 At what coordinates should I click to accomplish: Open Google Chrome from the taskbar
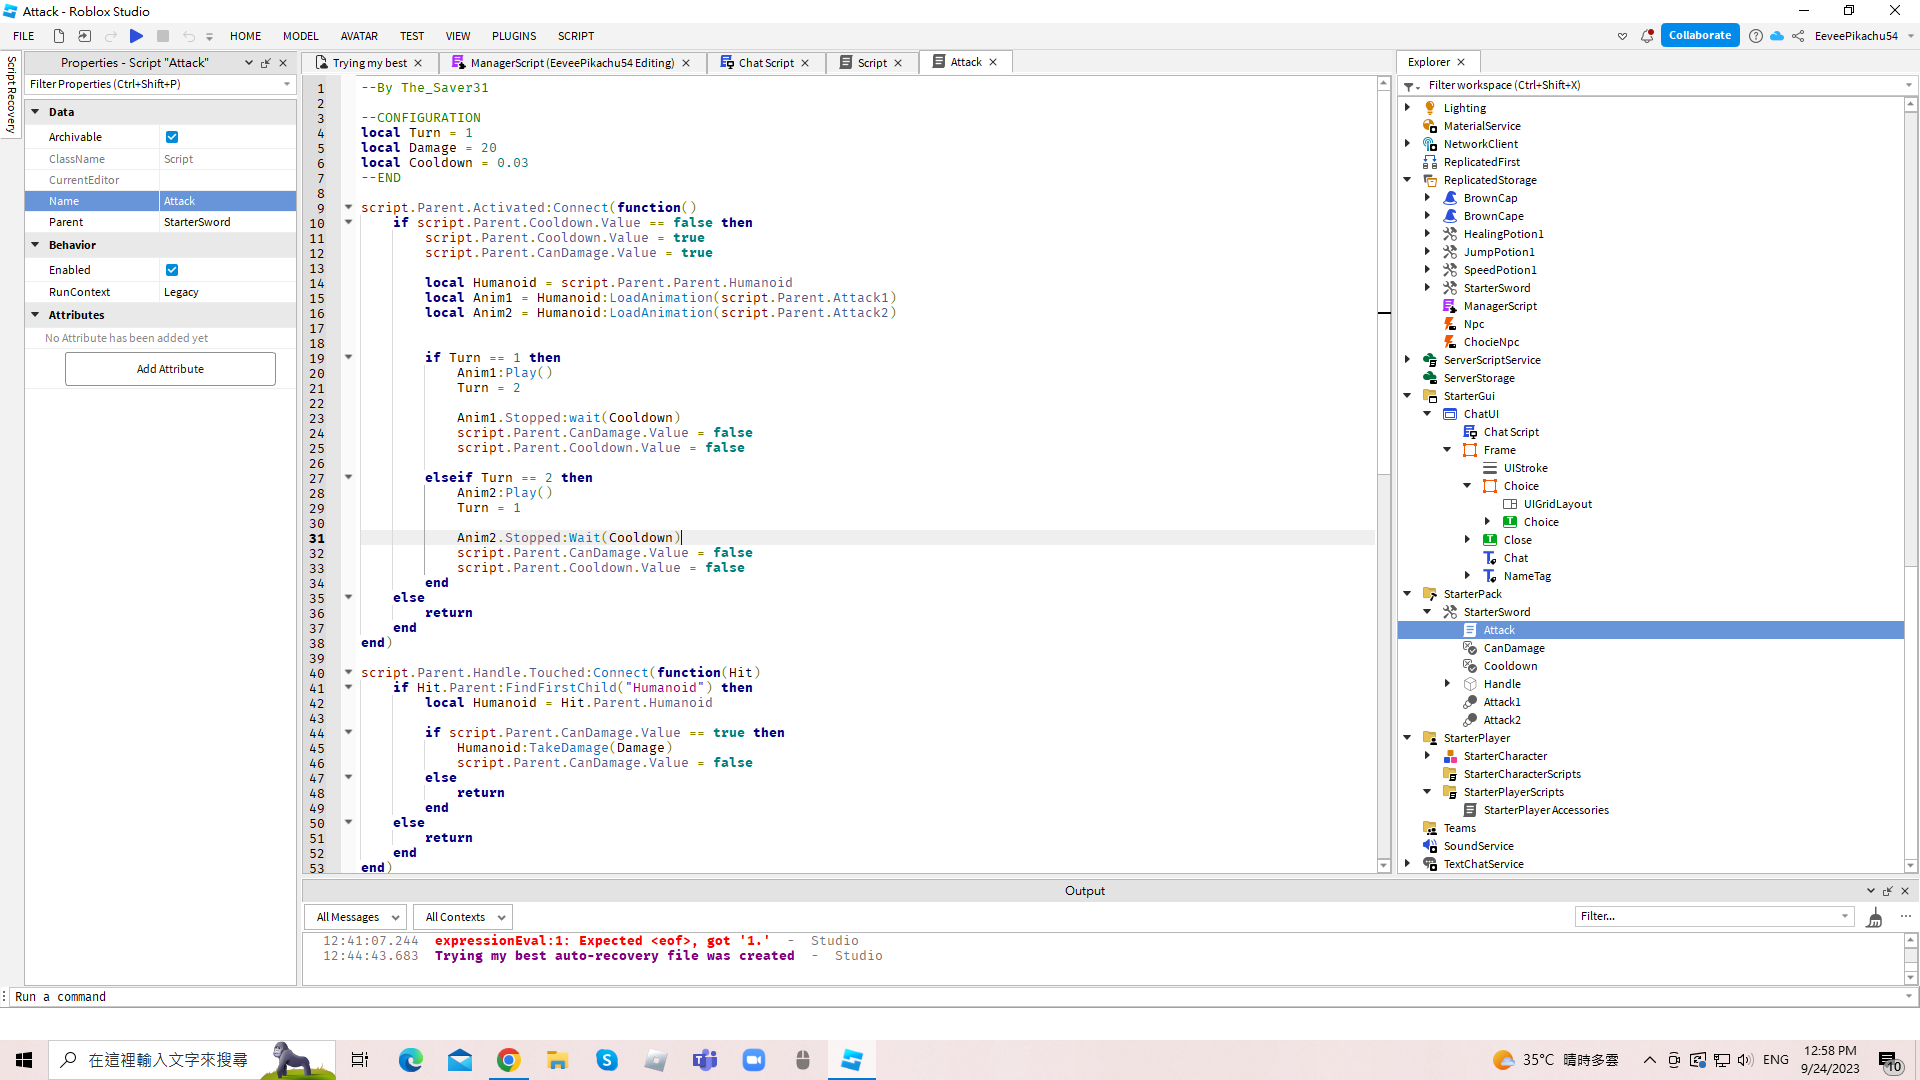pos(508,1060)
